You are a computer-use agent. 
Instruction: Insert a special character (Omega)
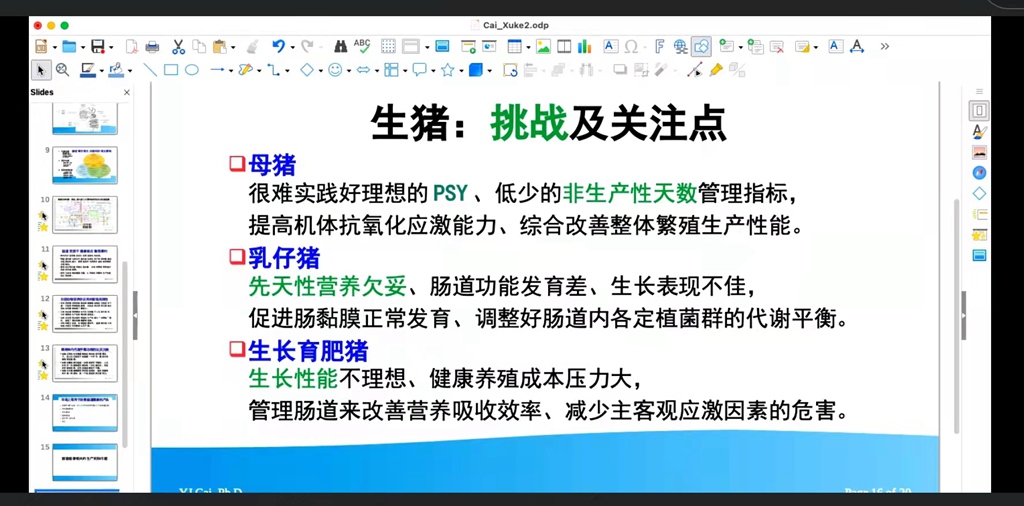(x=631, y=46)
